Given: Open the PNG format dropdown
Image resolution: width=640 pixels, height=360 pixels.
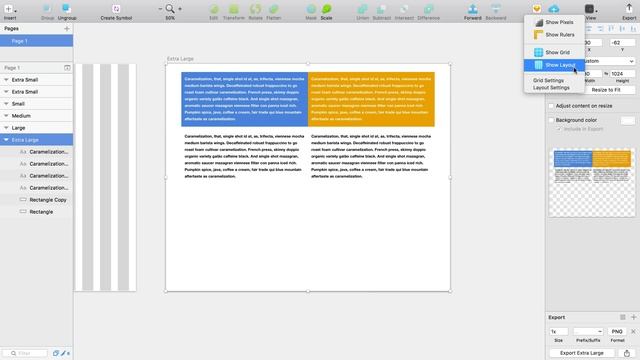Looking at the screenshot, I should pos(617,331).
